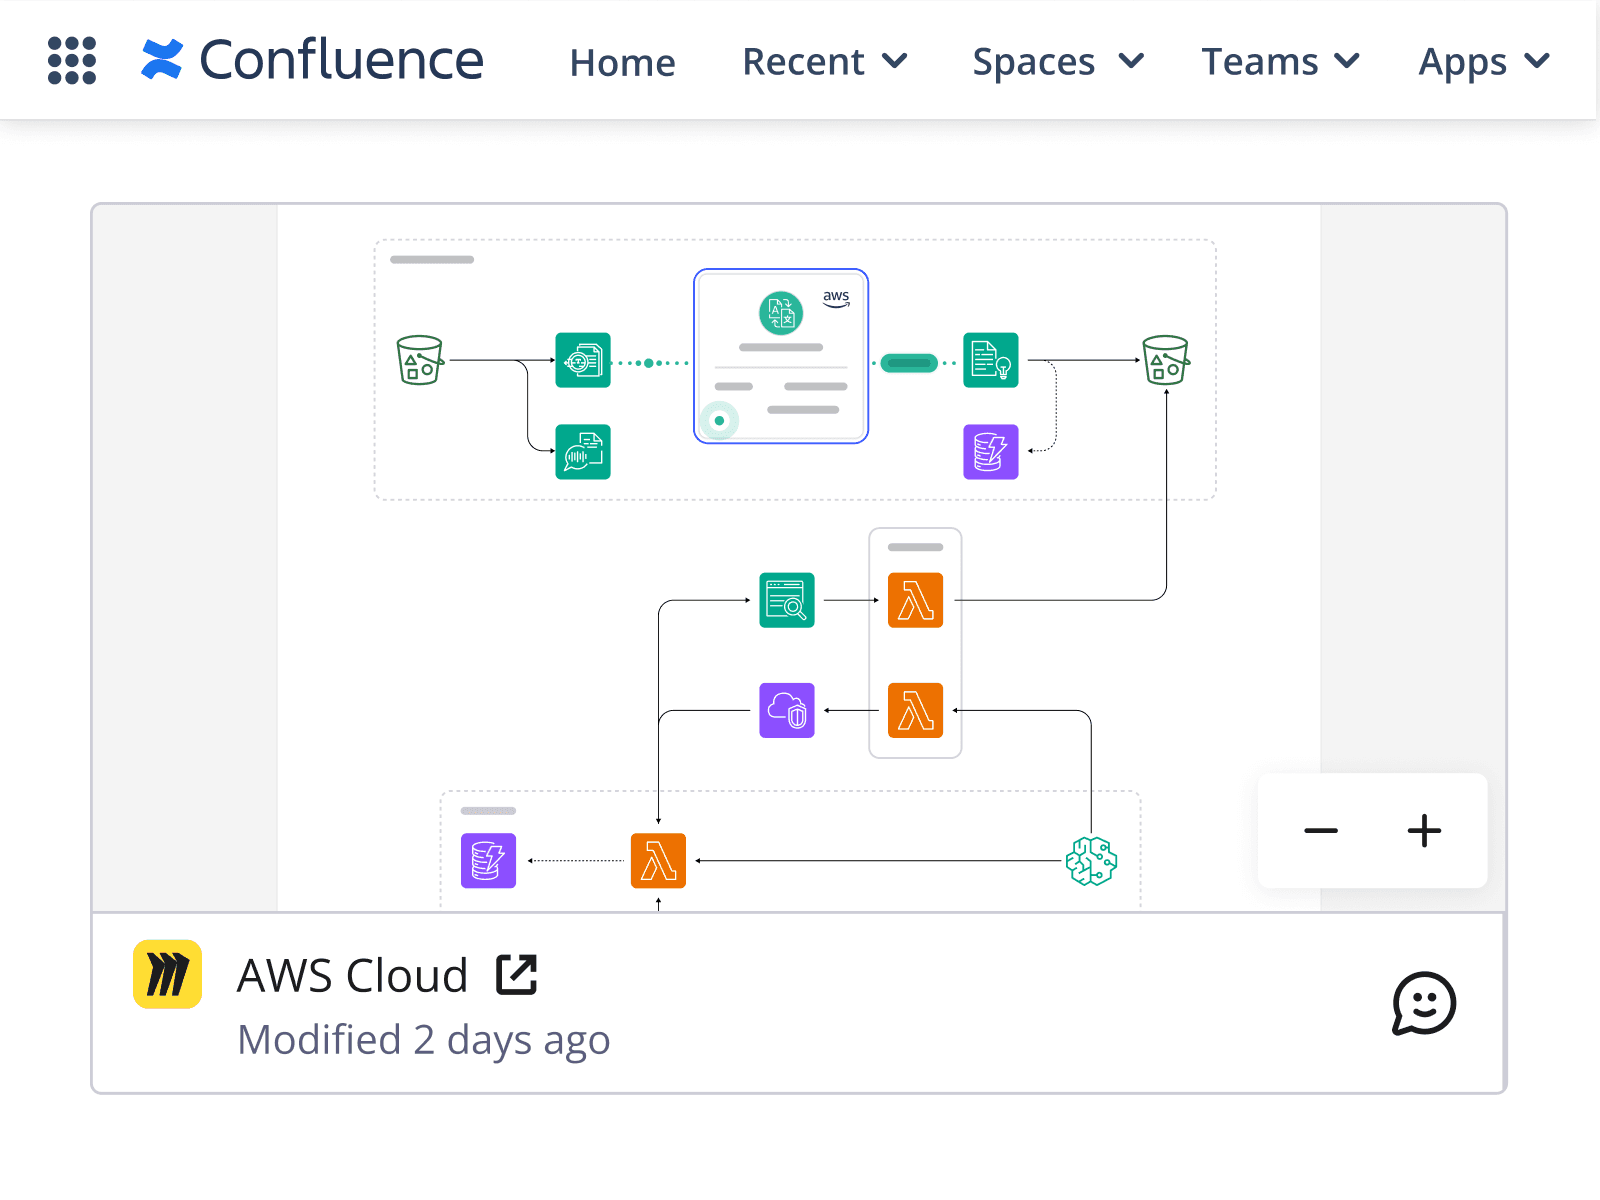This screenshot has width=1600, height=1200.
Task: Select the top Lambda icon in group
Action: 916,600
